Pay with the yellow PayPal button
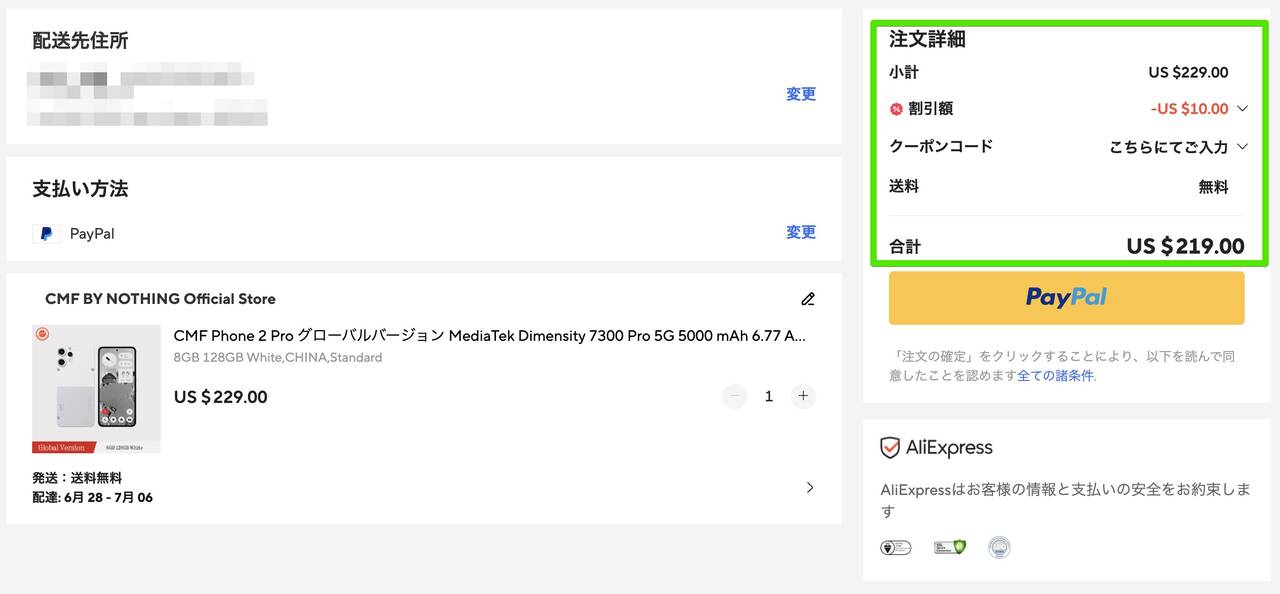 point(1066,298)
